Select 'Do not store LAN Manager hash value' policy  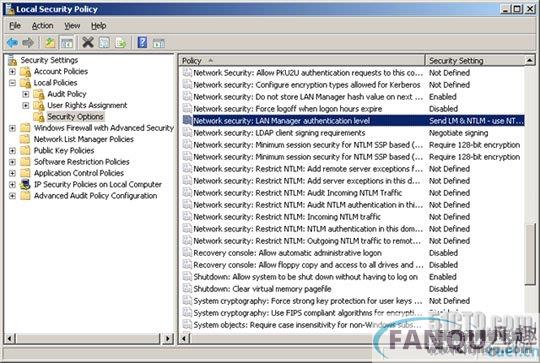[308, 97]
